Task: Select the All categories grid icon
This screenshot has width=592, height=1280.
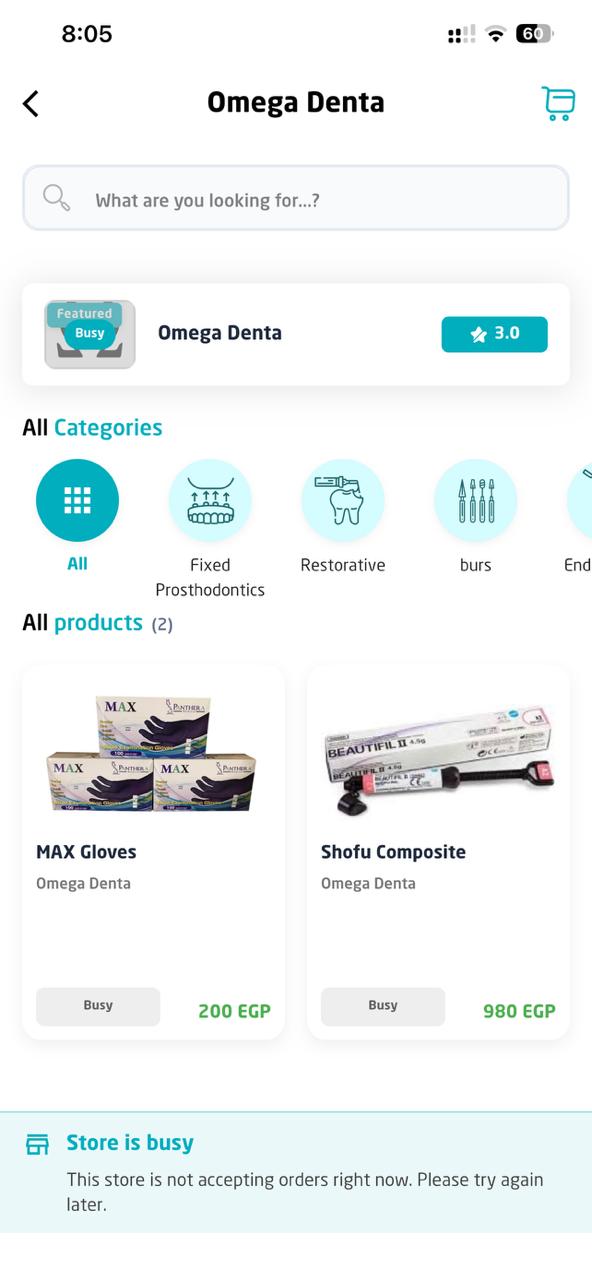Action: point(77,500)
